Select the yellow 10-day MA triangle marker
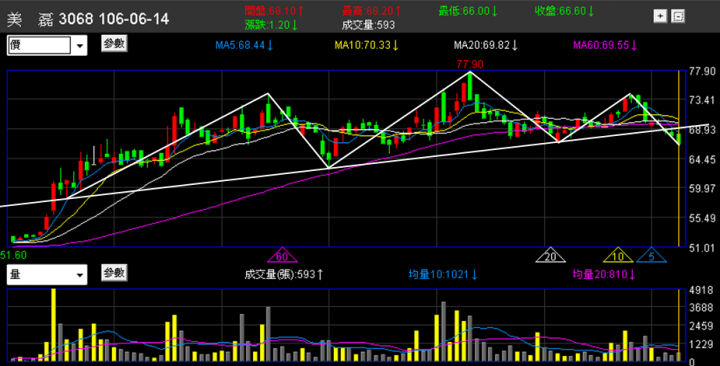The image size is (720, 366). click(618, 256)
